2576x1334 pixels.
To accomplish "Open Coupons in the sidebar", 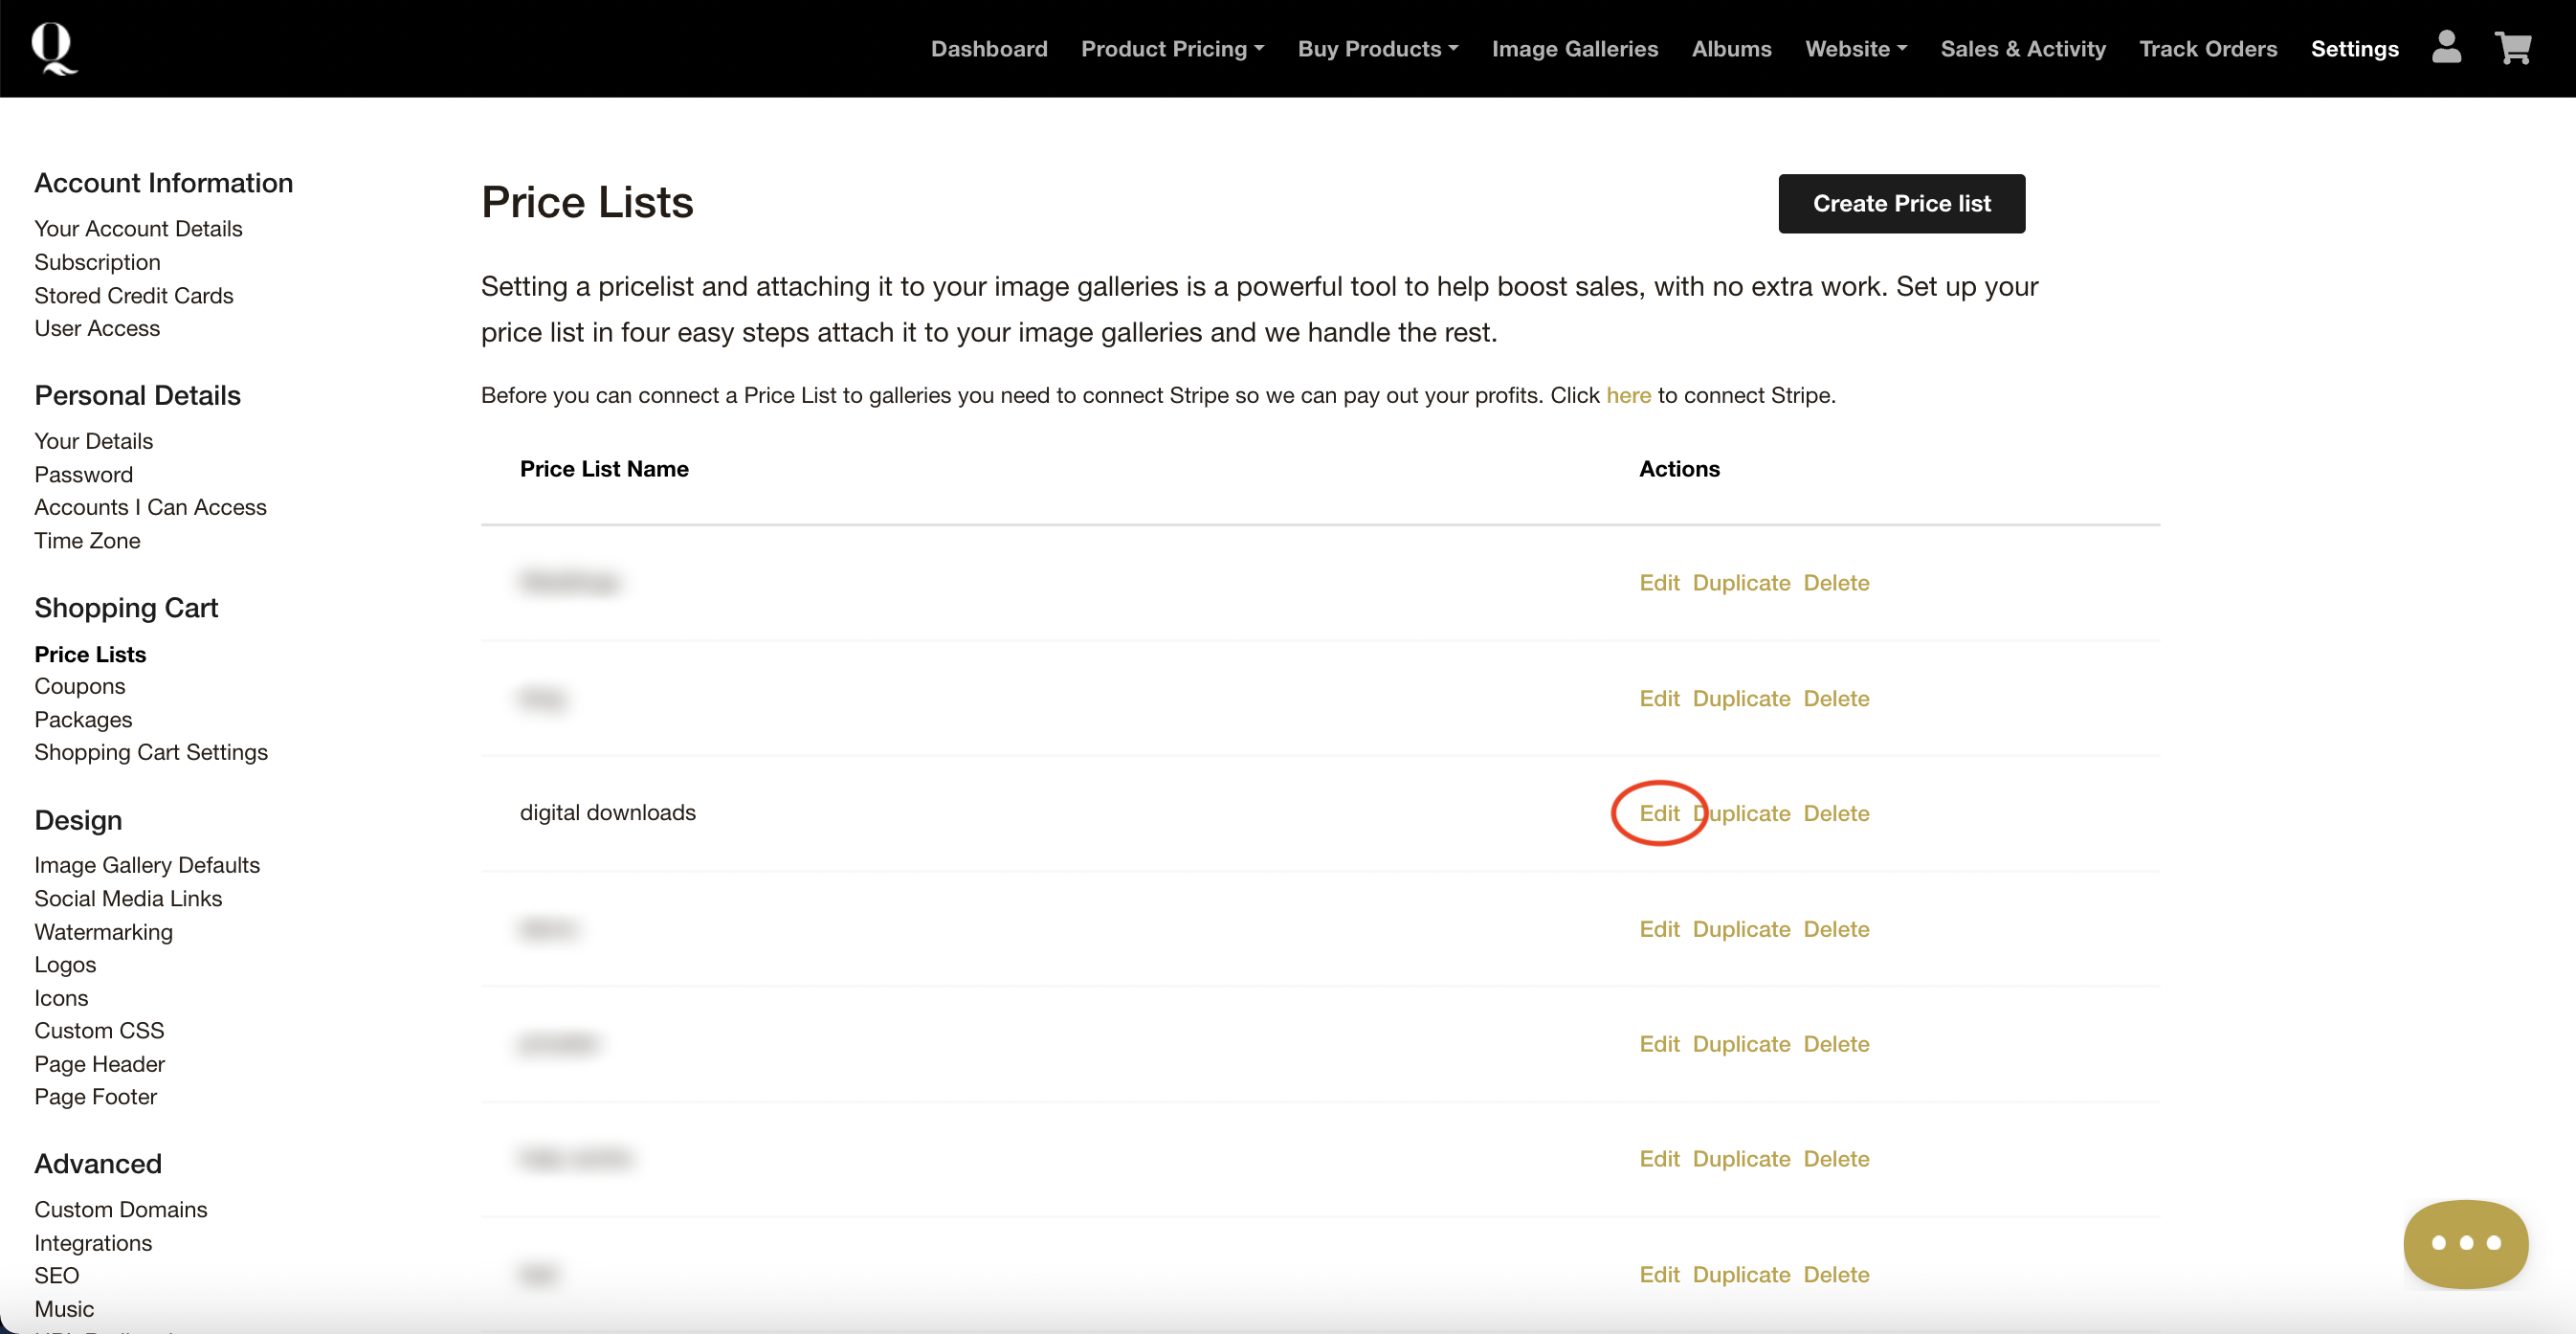I will pos(80,686).
